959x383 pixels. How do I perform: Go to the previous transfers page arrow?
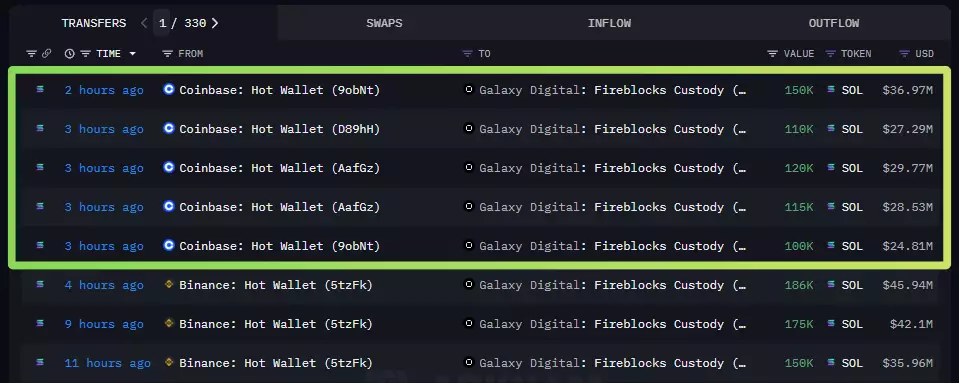pyautogui.click(x=144, y=23)
